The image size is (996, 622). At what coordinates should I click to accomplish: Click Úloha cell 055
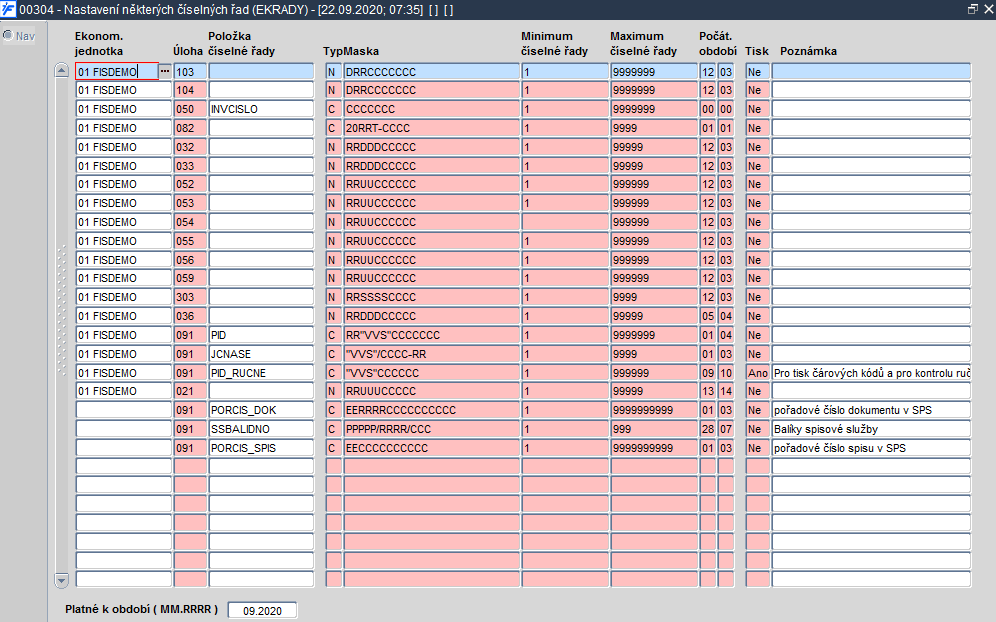(190, 241)
